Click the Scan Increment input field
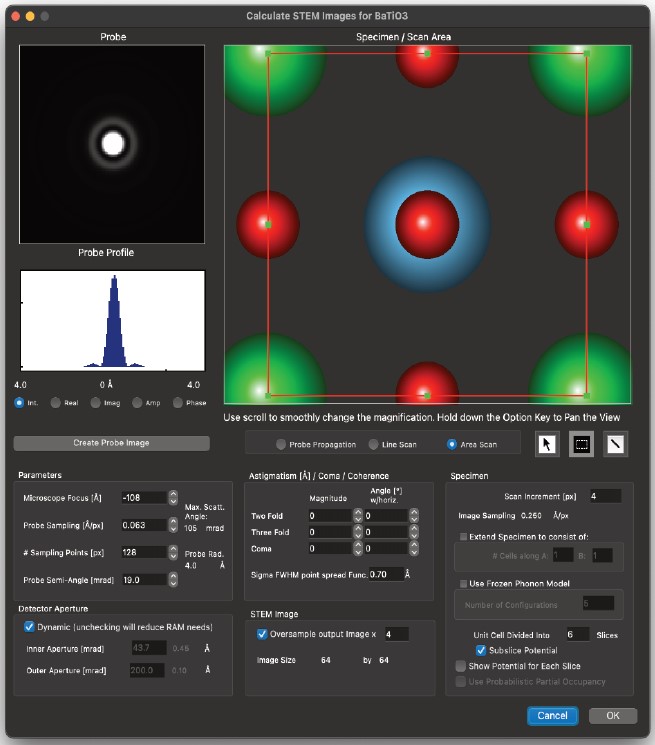This screenshot has height=745, width=655. tap(605, 495)
